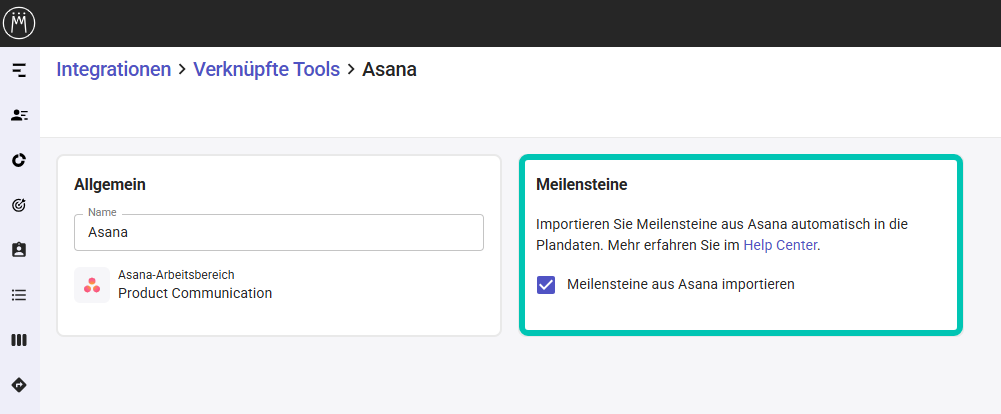
Task: Click the Asana breadcrumb text
Action: 389,69
